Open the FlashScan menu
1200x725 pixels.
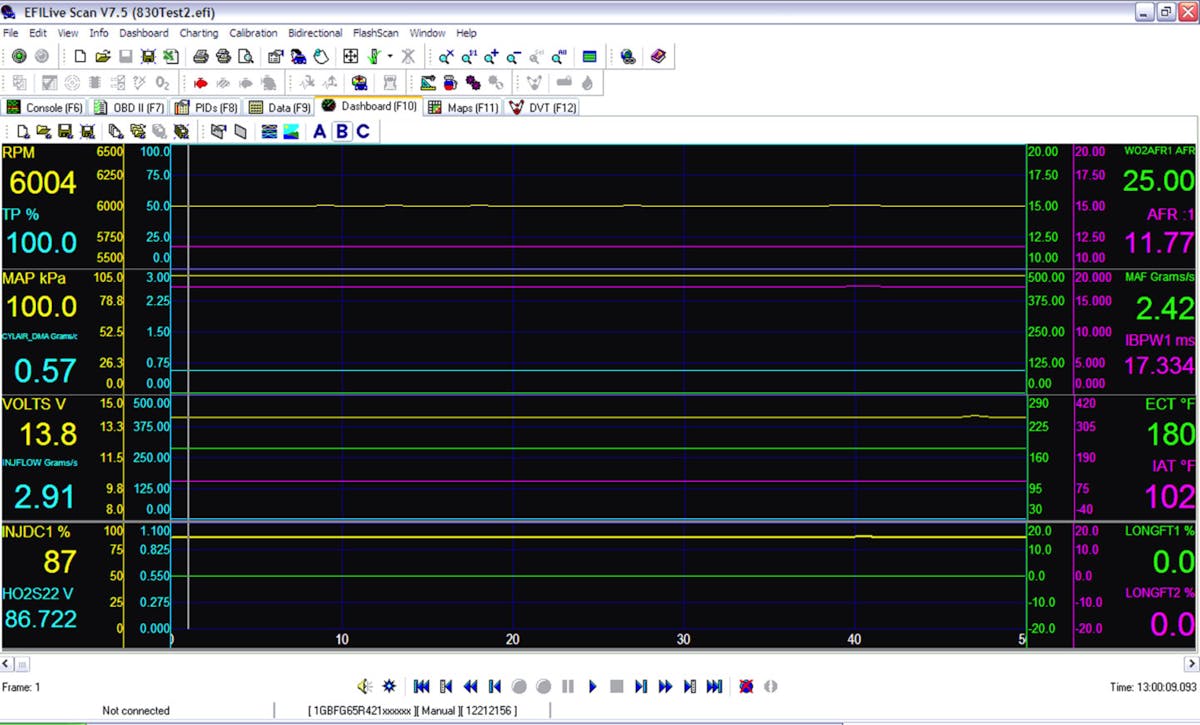(x=374, y=33)
